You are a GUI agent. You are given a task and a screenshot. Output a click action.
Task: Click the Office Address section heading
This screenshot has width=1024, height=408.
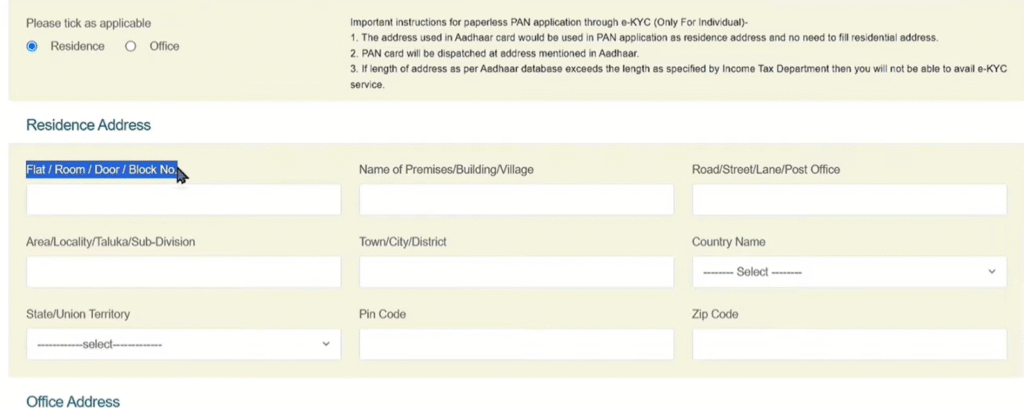coord(72,401)
